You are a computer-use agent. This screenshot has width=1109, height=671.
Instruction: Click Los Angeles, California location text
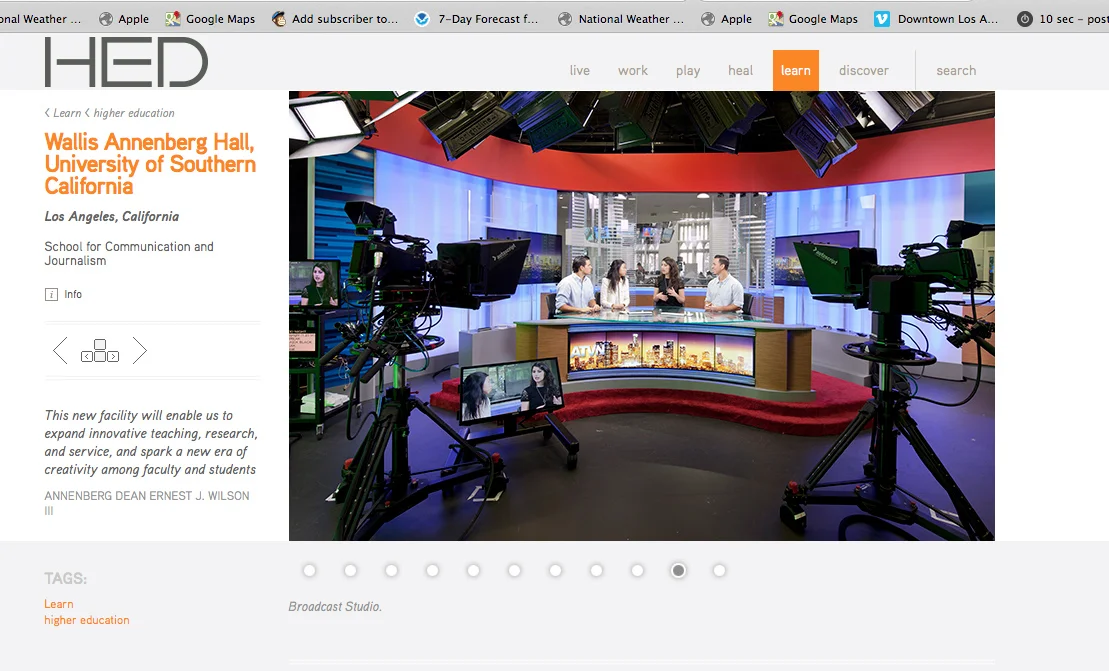pyautogui.click(x=112, y=216)
